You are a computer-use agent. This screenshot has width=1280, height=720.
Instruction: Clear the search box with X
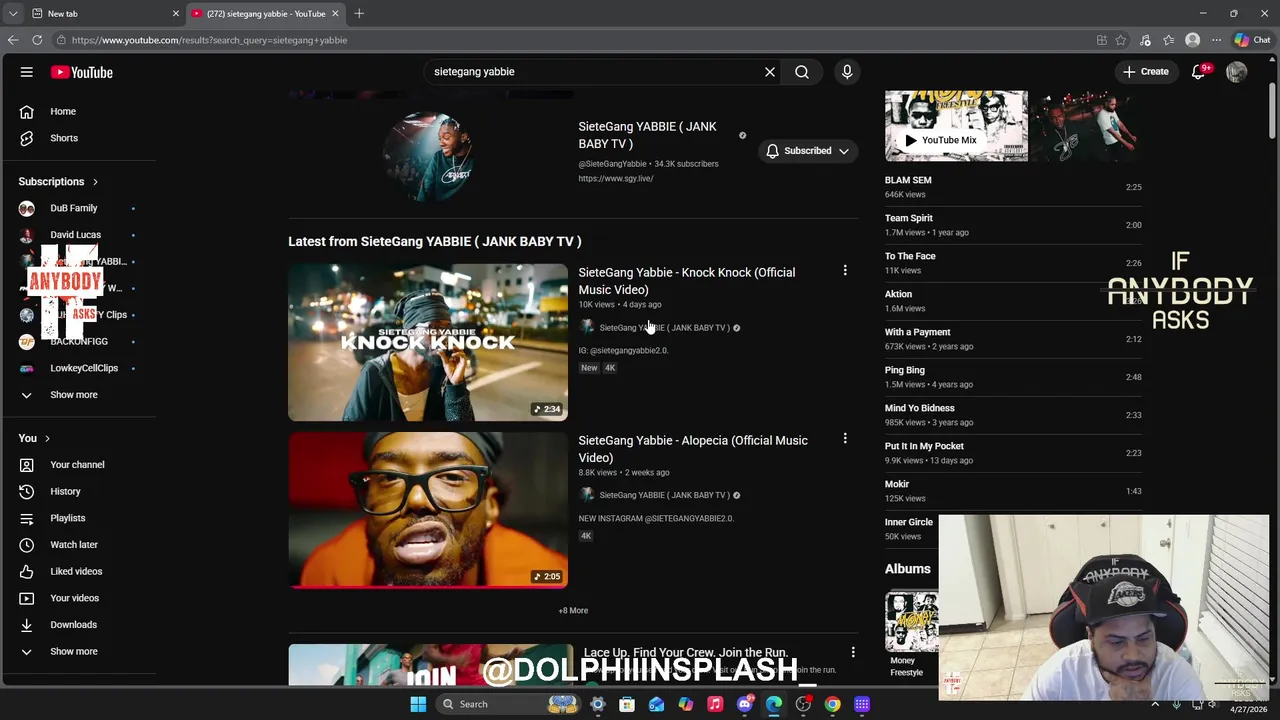tap(770, 72)
